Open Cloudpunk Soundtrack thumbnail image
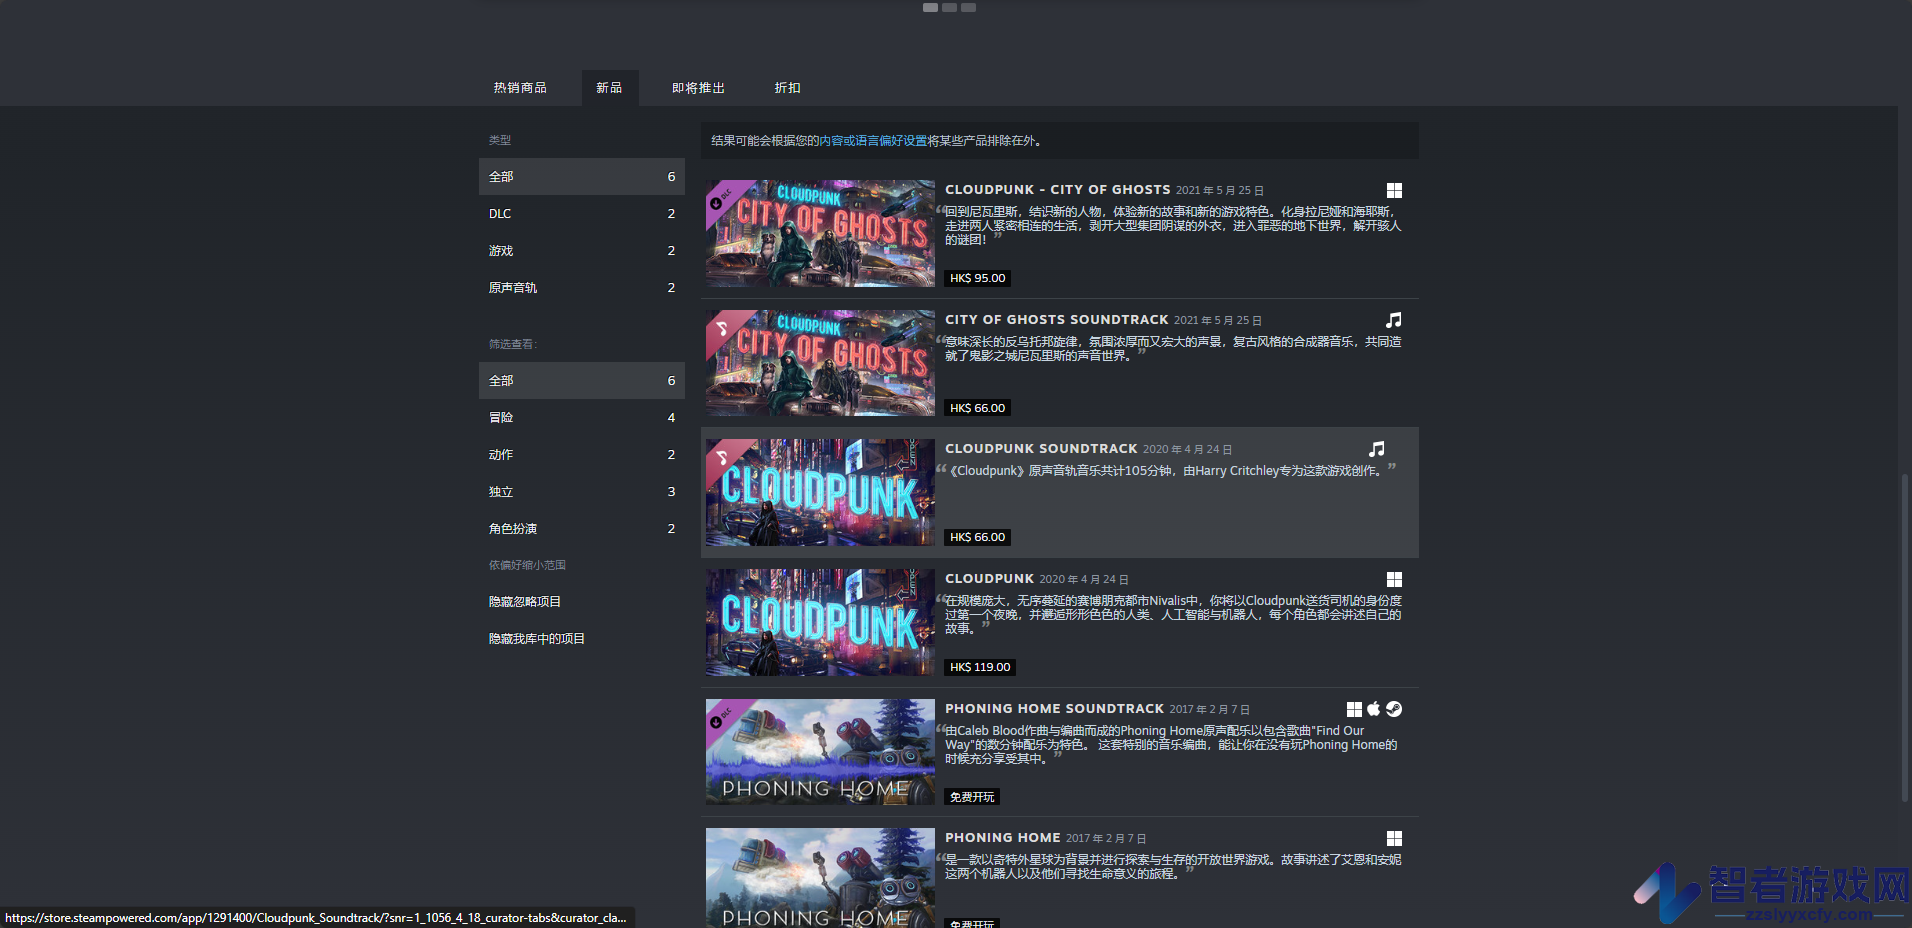This screenshot has height=928, width=1912. coord(820,493)
